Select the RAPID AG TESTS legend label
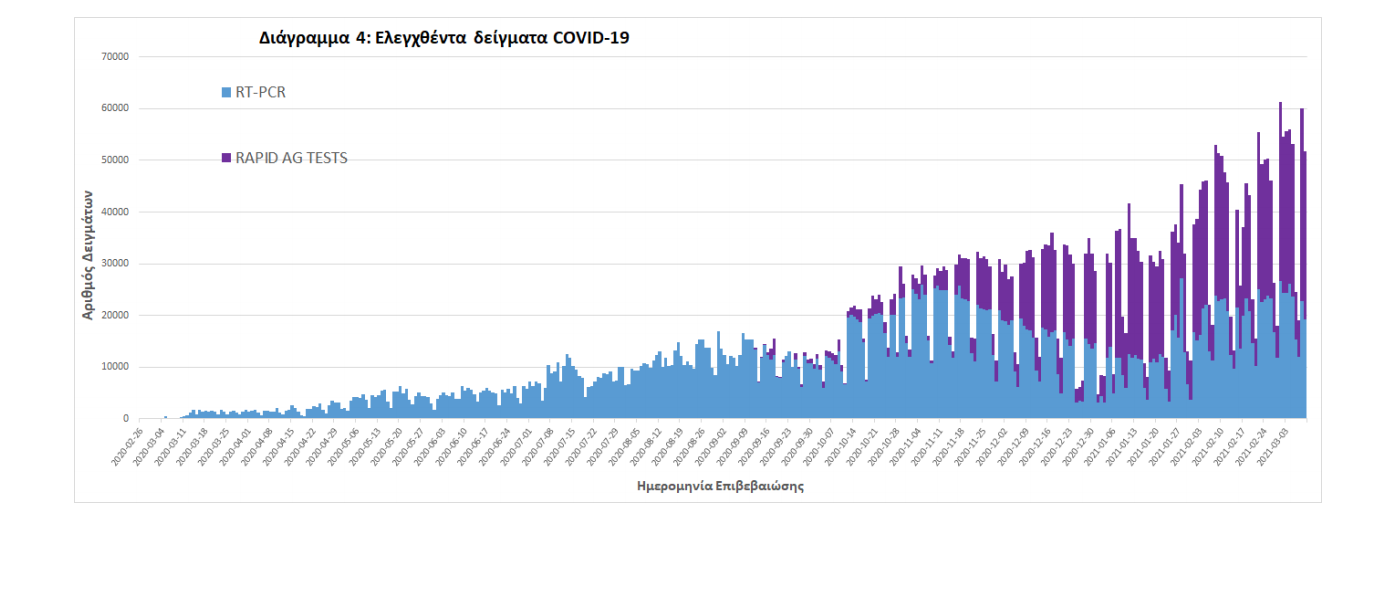The width and height of the screenshot is (1376, 590). (291, 158)
